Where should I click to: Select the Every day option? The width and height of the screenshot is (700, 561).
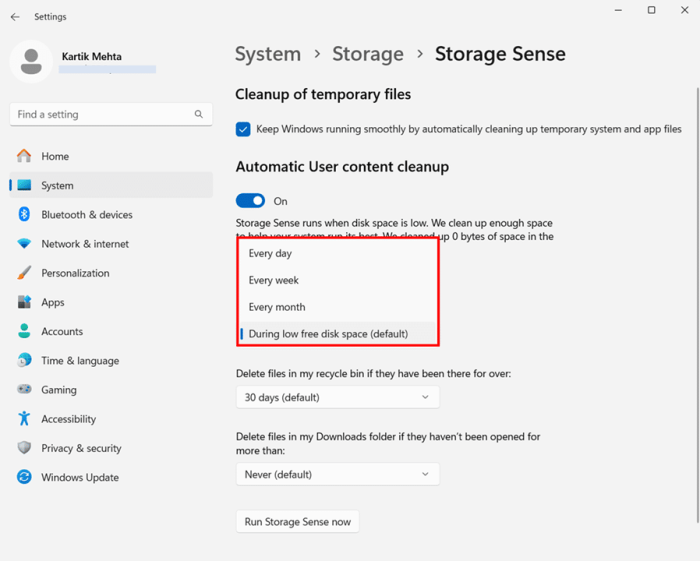(x=338, y=253)
